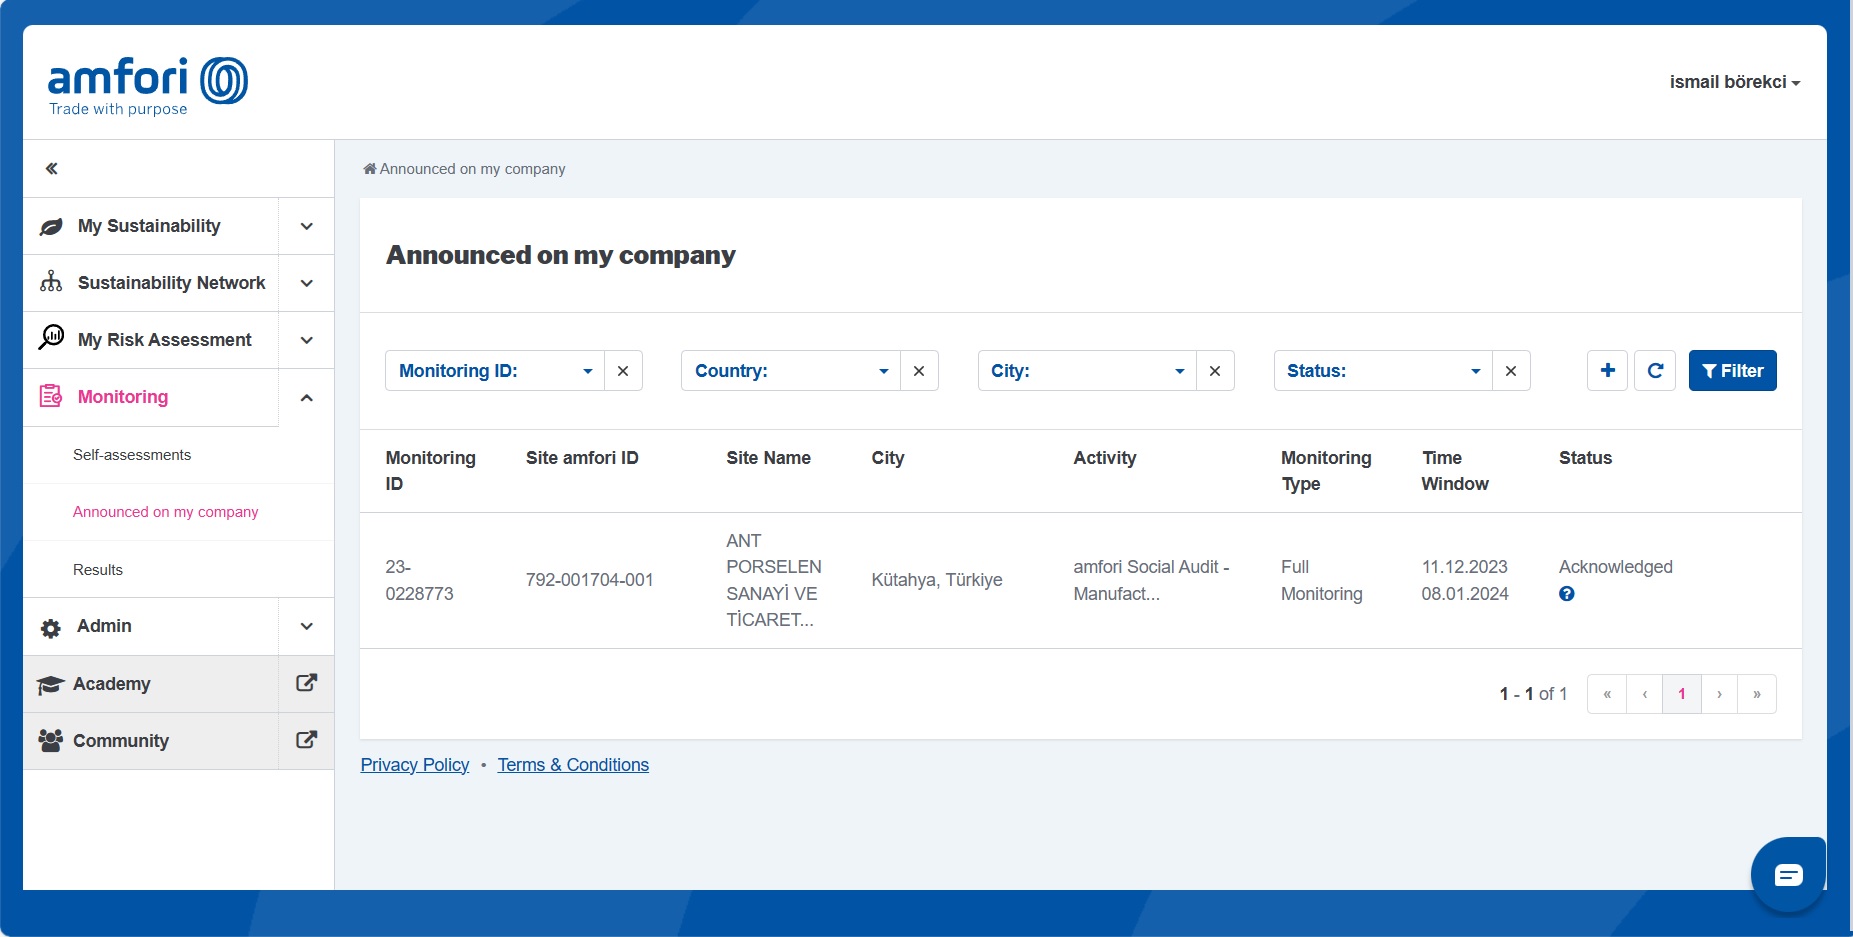1853x937 pixels.
Task: Open the chat support bubble
Action: click(x=1788, y=875)
